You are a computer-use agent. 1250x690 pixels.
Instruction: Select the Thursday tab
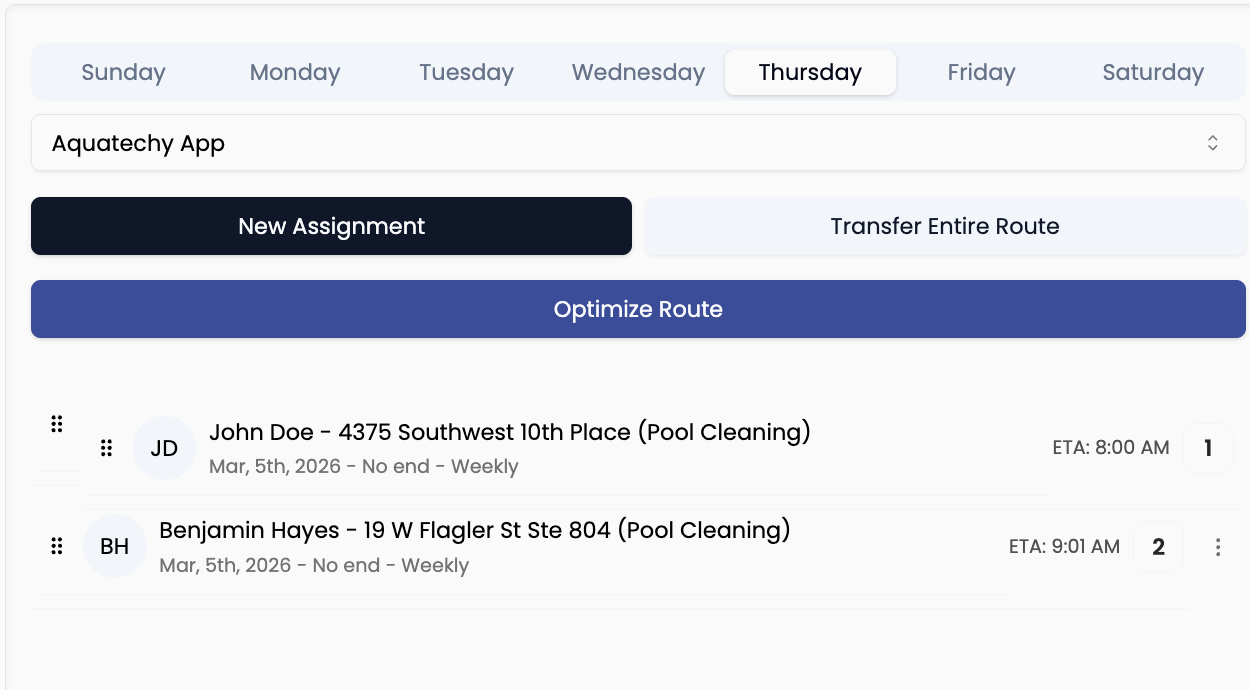810,71
